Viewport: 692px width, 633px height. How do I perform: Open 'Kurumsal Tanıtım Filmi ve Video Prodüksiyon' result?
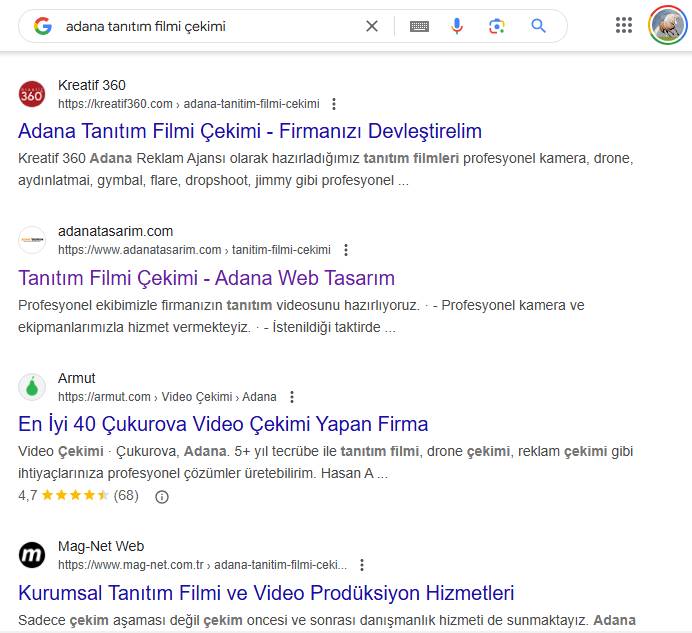pyautogui.click(x=266, y=592)
